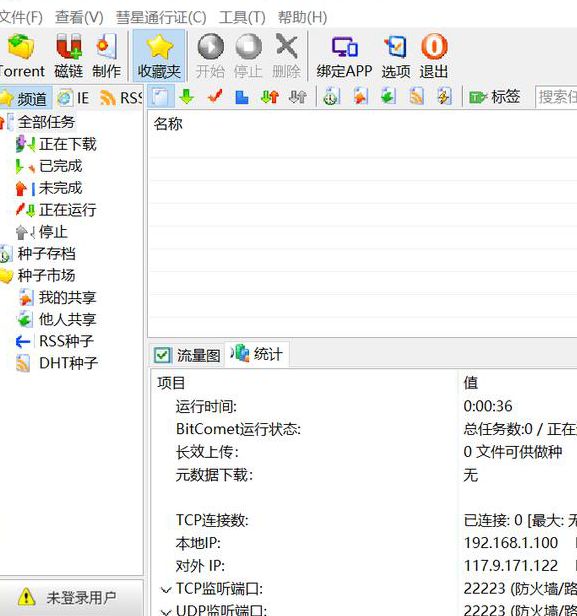Open the 查看(V) menu
This screenshot has width=577, height=616.
[79, 17]
